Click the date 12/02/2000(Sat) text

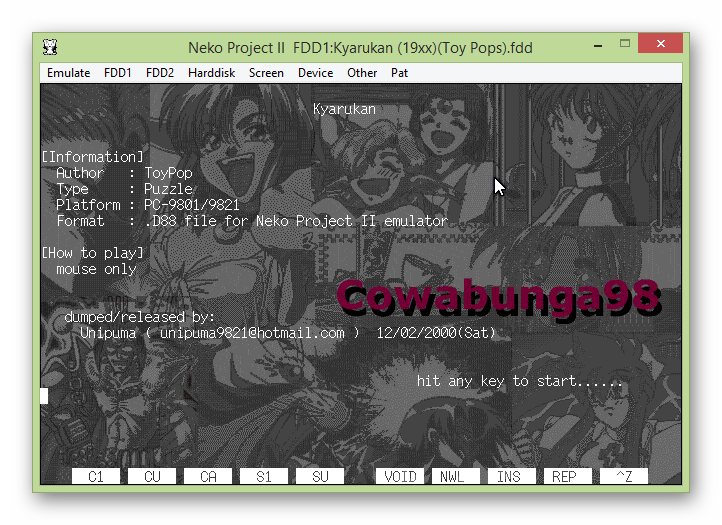436,333
